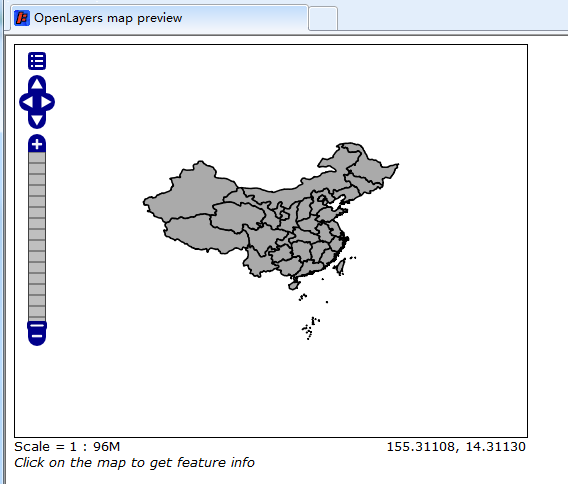Open the layer options menu icon
The width and height of the screenshot is (568, 484).
coord(37,61)
